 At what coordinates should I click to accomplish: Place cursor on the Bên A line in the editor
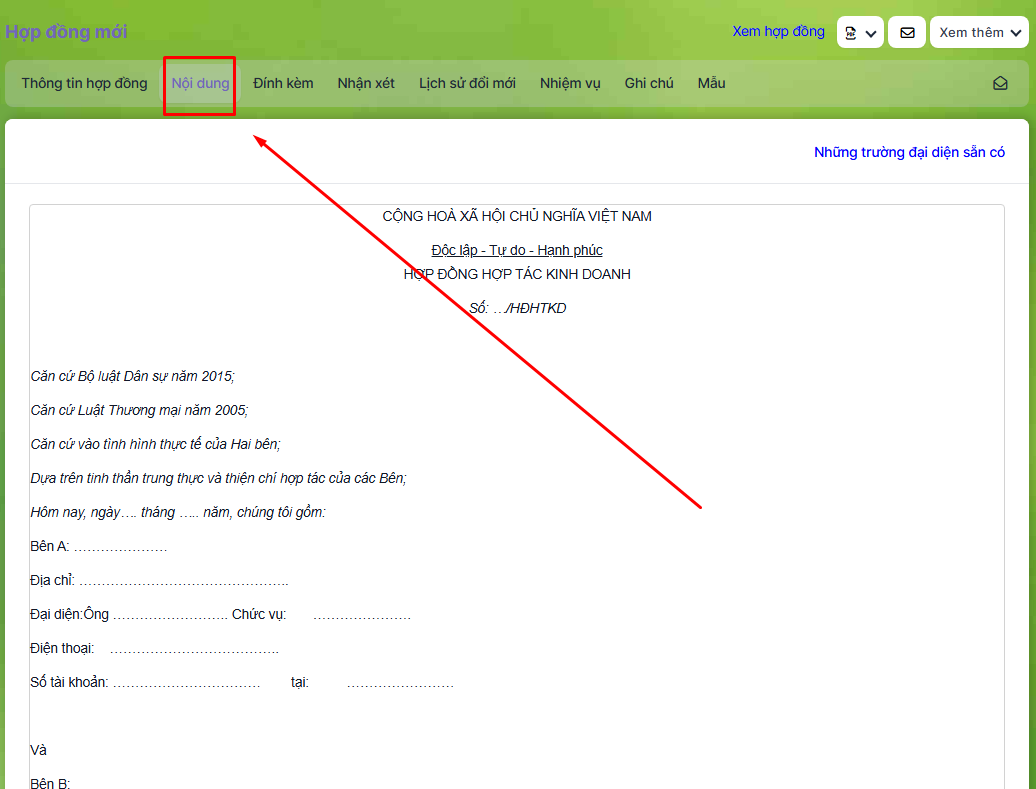point(98,546)
